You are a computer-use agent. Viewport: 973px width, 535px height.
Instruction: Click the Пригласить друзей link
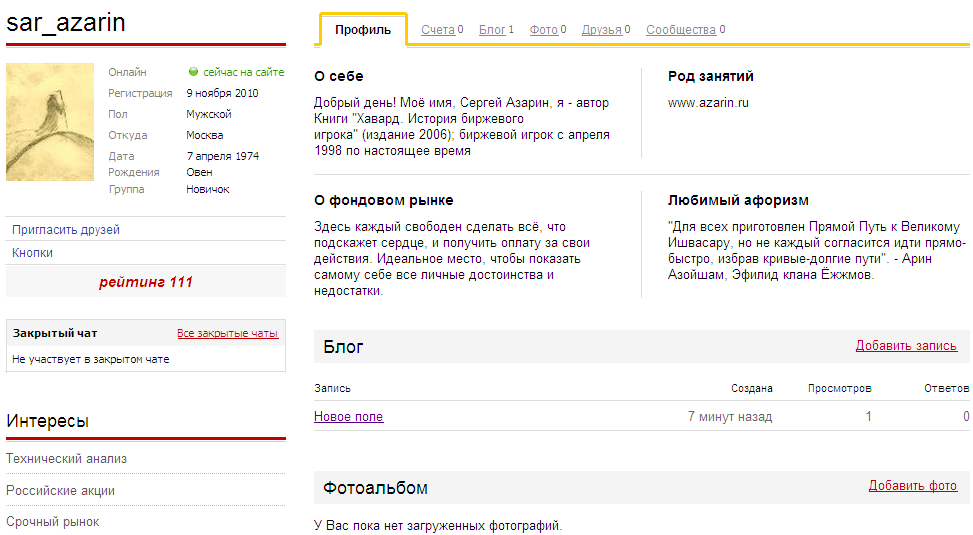click(x=66, y=230)
